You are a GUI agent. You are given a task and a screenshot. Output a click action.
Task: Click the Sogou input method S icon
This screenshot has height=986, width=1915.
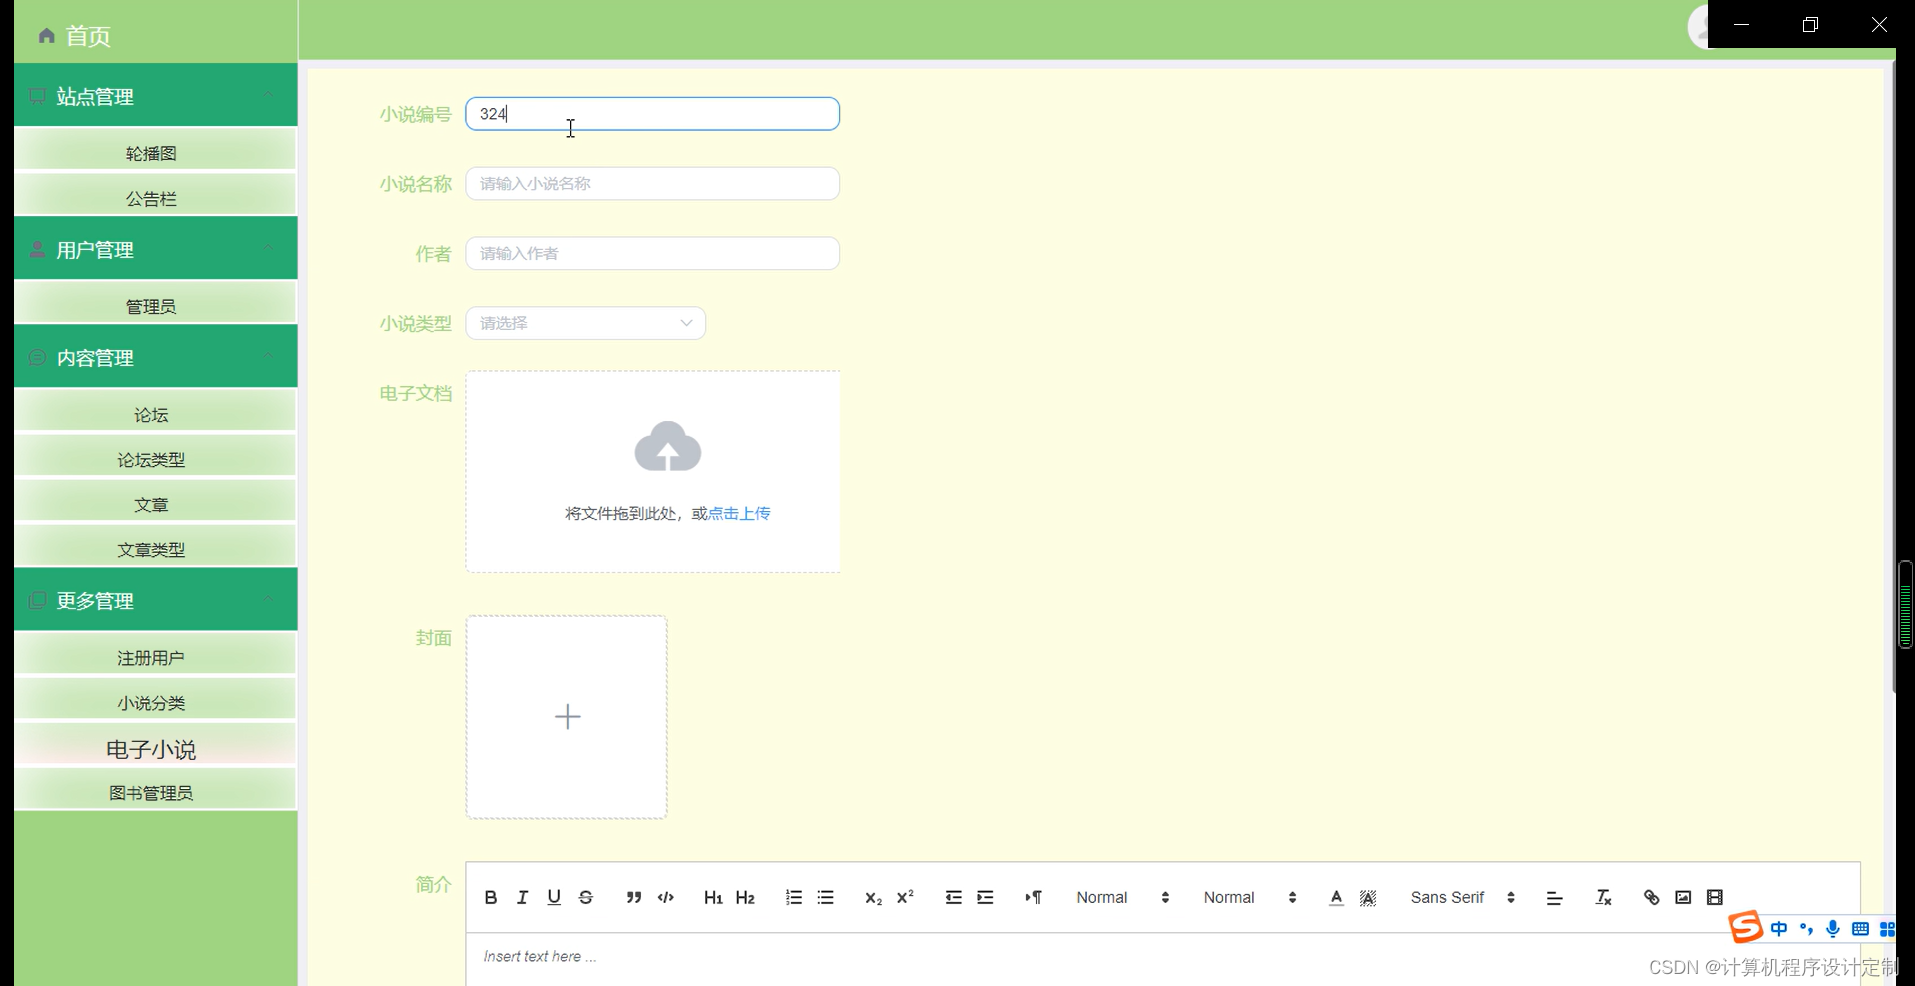[1746, 927]
